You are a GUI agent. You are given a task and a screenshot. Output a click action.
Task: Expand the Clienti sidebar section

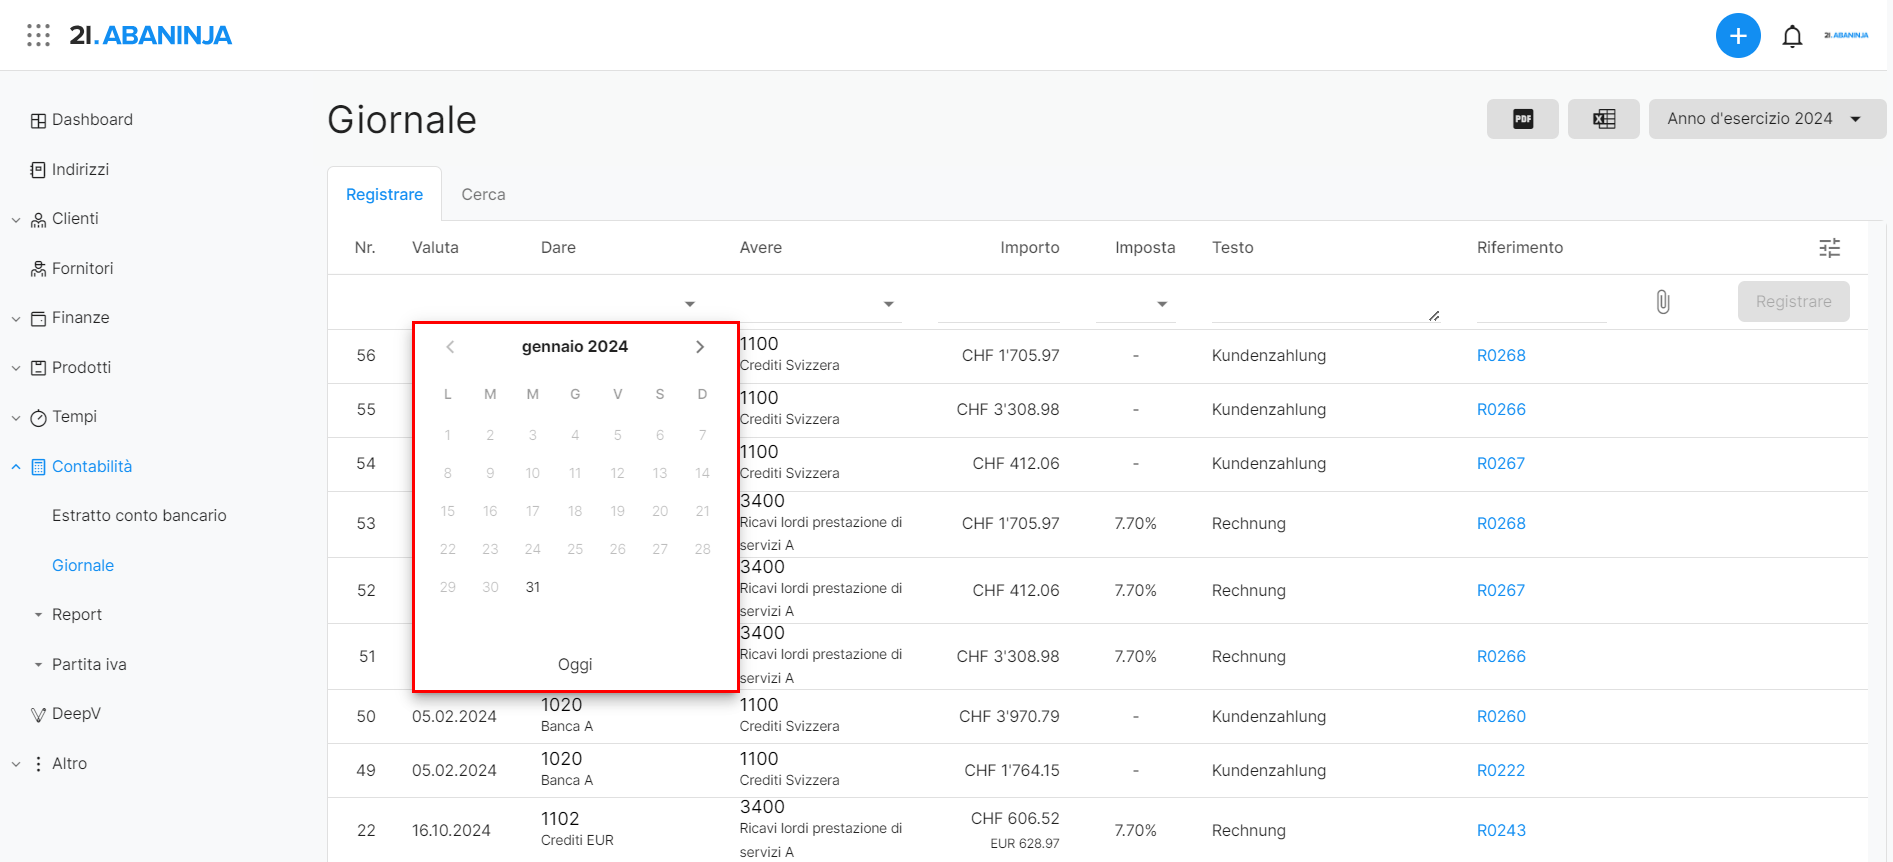pos(16,220)
